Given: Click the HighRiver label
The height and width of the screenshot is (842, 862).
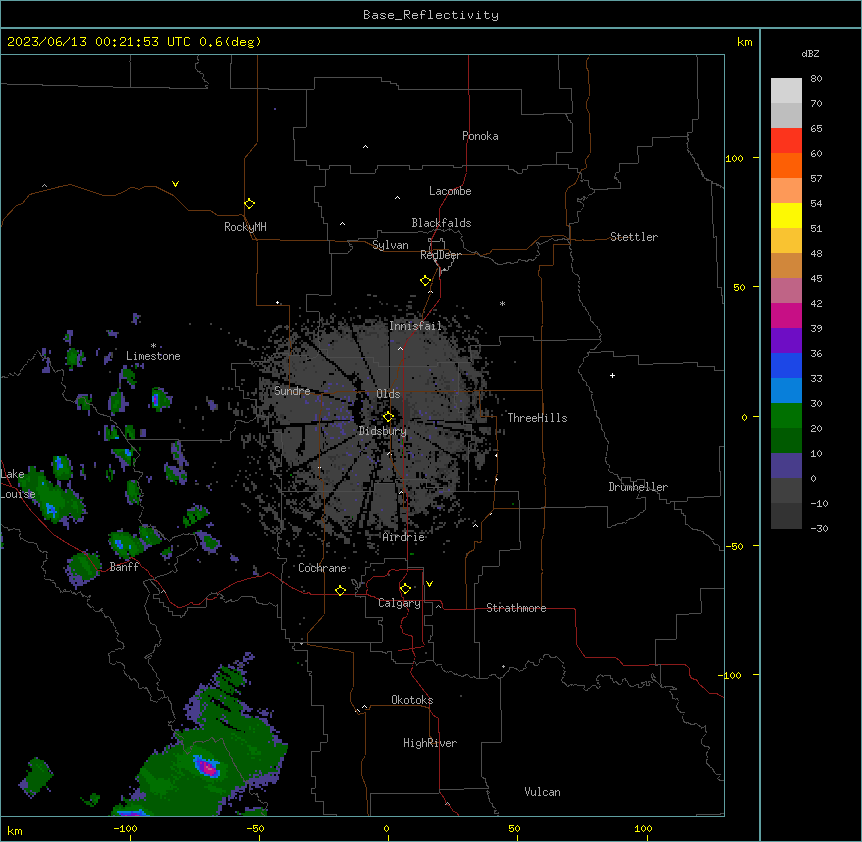Looking at the screenshot, I should [x=429, y=743].
